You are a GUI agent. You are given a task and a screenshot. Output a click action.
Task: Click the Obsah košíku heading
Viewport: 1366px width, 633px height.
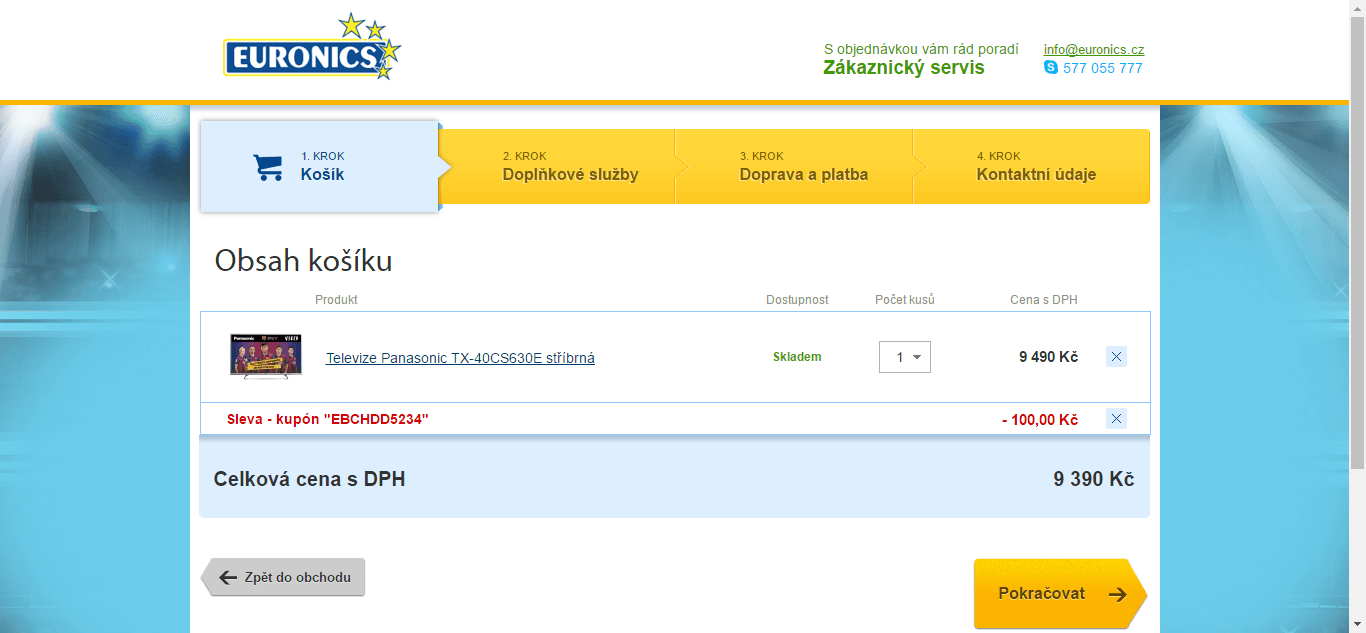tap(304, 261)
